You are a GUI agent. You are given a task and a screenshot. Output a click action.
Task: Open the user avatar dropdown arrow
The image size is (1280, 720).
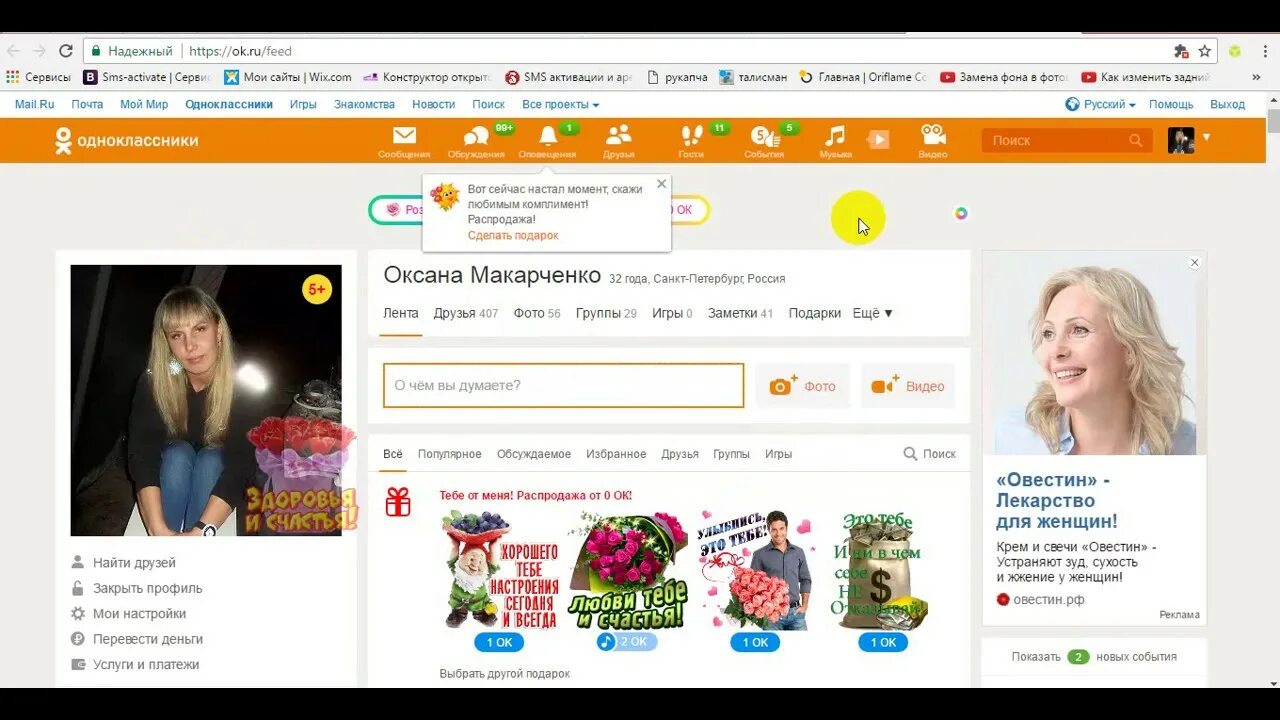tap(1206, 137)
